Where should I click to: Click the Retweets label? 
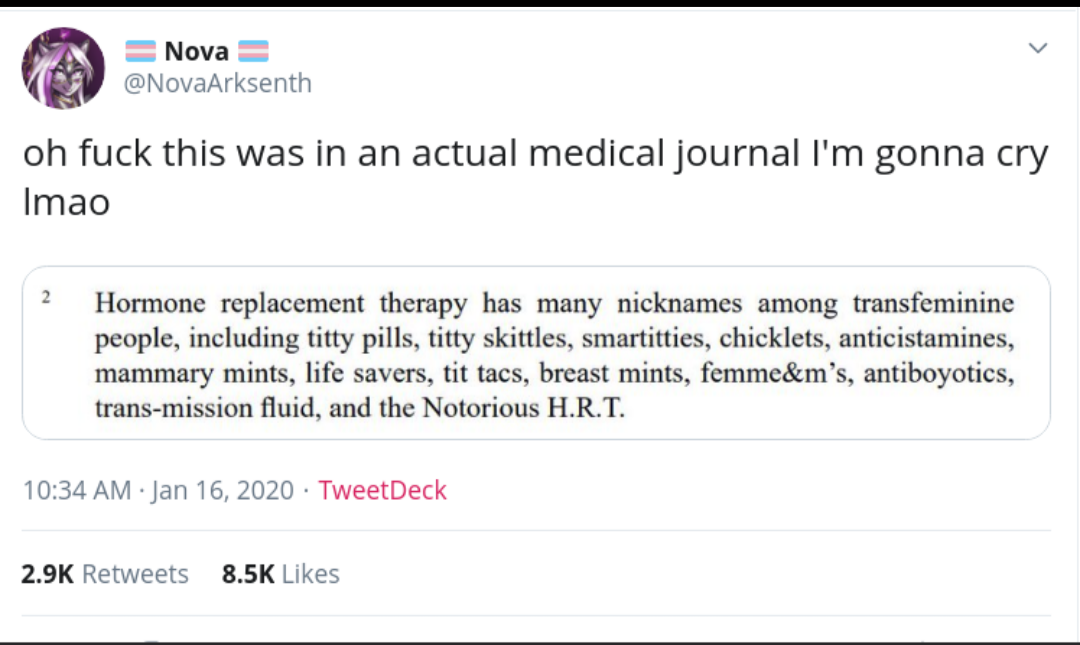135,574
